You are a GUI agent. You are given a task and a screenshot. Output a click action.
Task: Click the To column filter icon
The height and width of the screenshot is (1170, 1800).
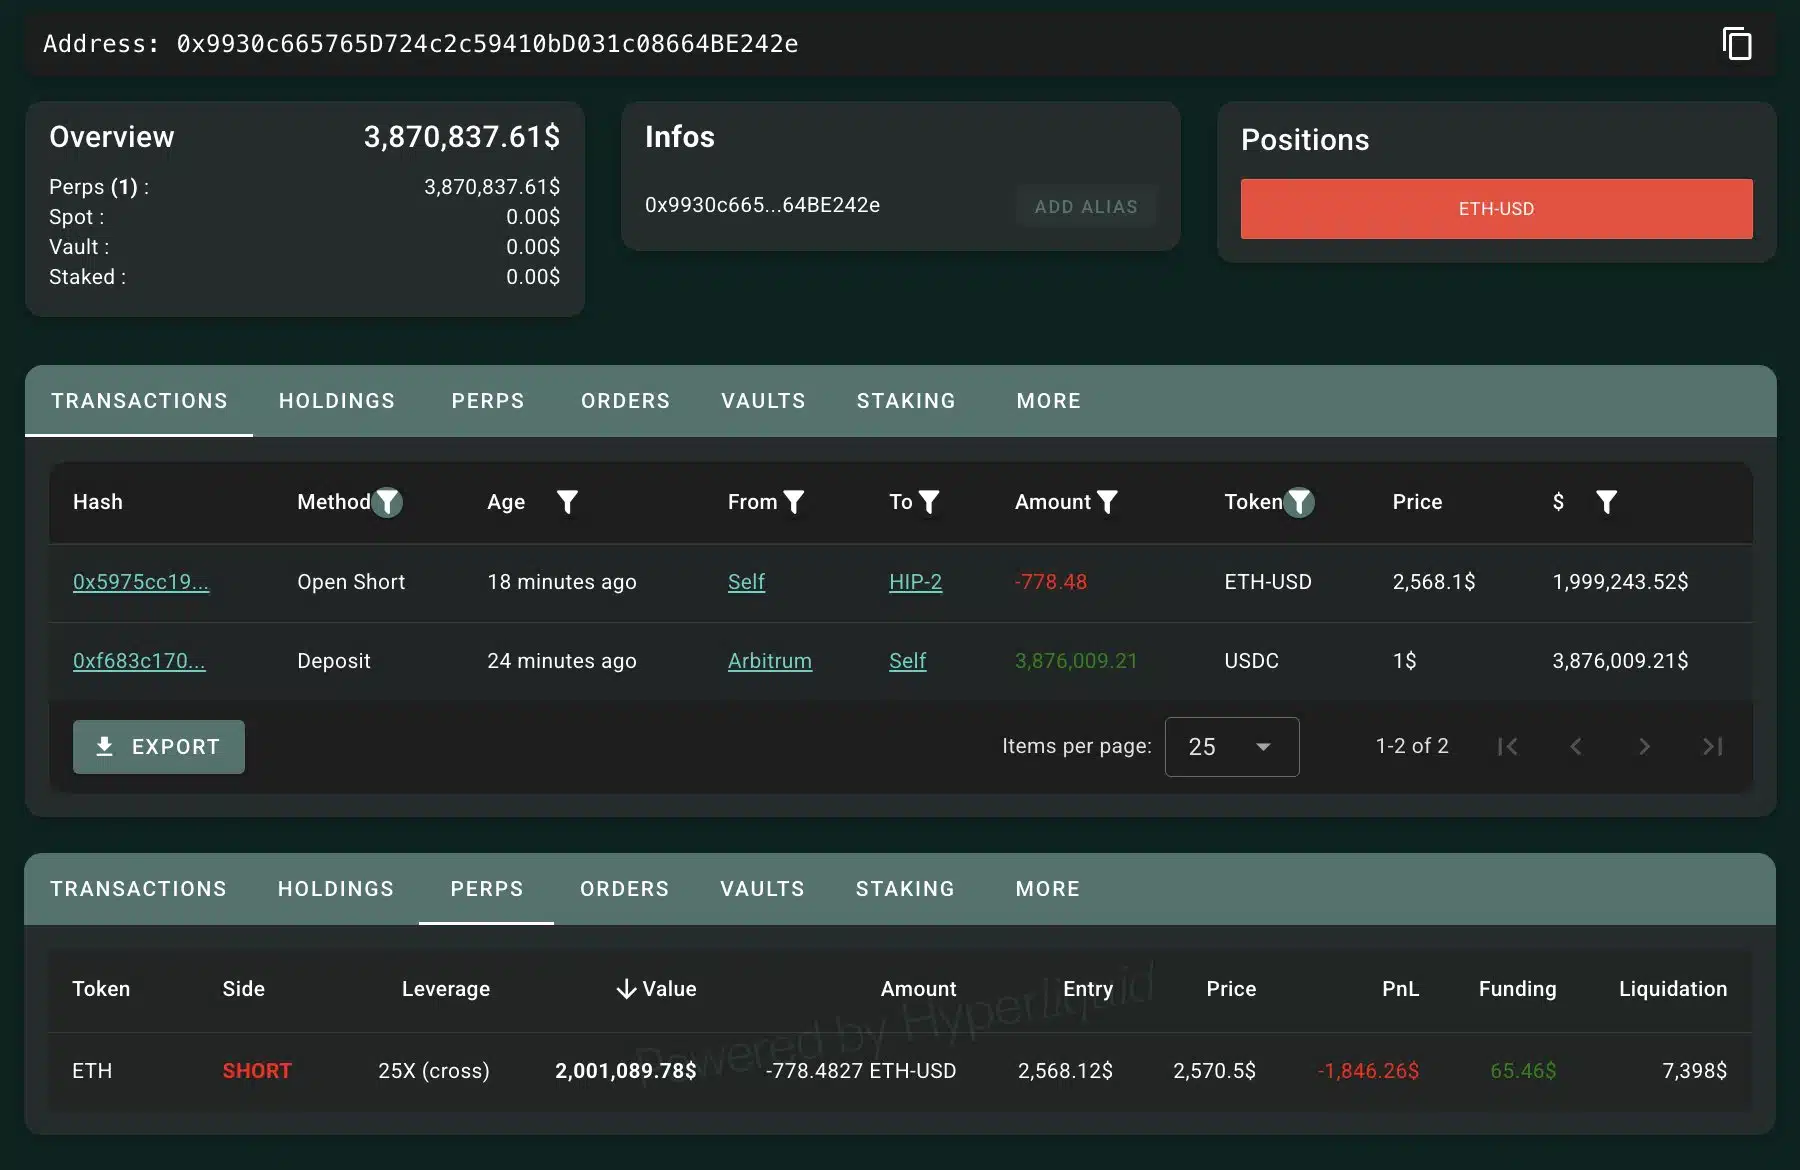[929, 502]
